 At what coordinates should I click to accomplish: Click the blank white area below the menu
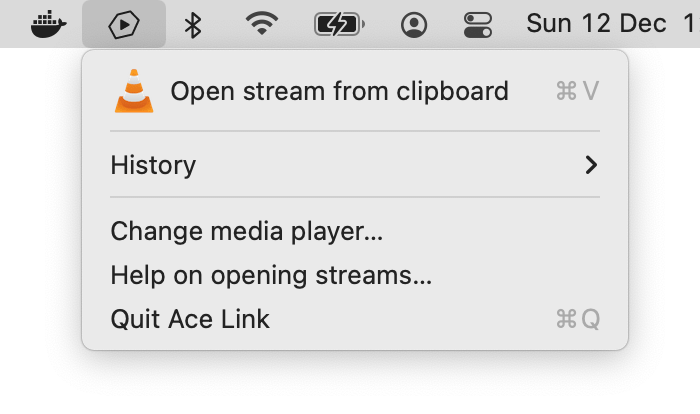350,385
